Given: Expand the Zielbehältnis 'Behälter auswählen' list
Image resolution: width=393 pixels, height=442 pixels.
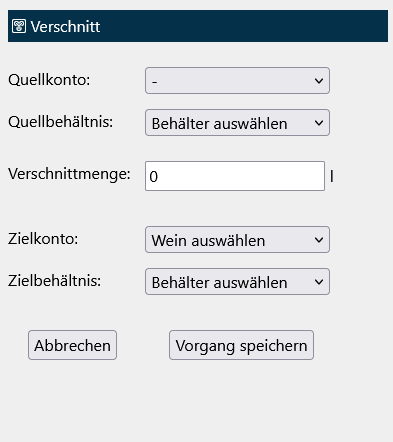Looking at the screenshot, I should tap(237, 282).
